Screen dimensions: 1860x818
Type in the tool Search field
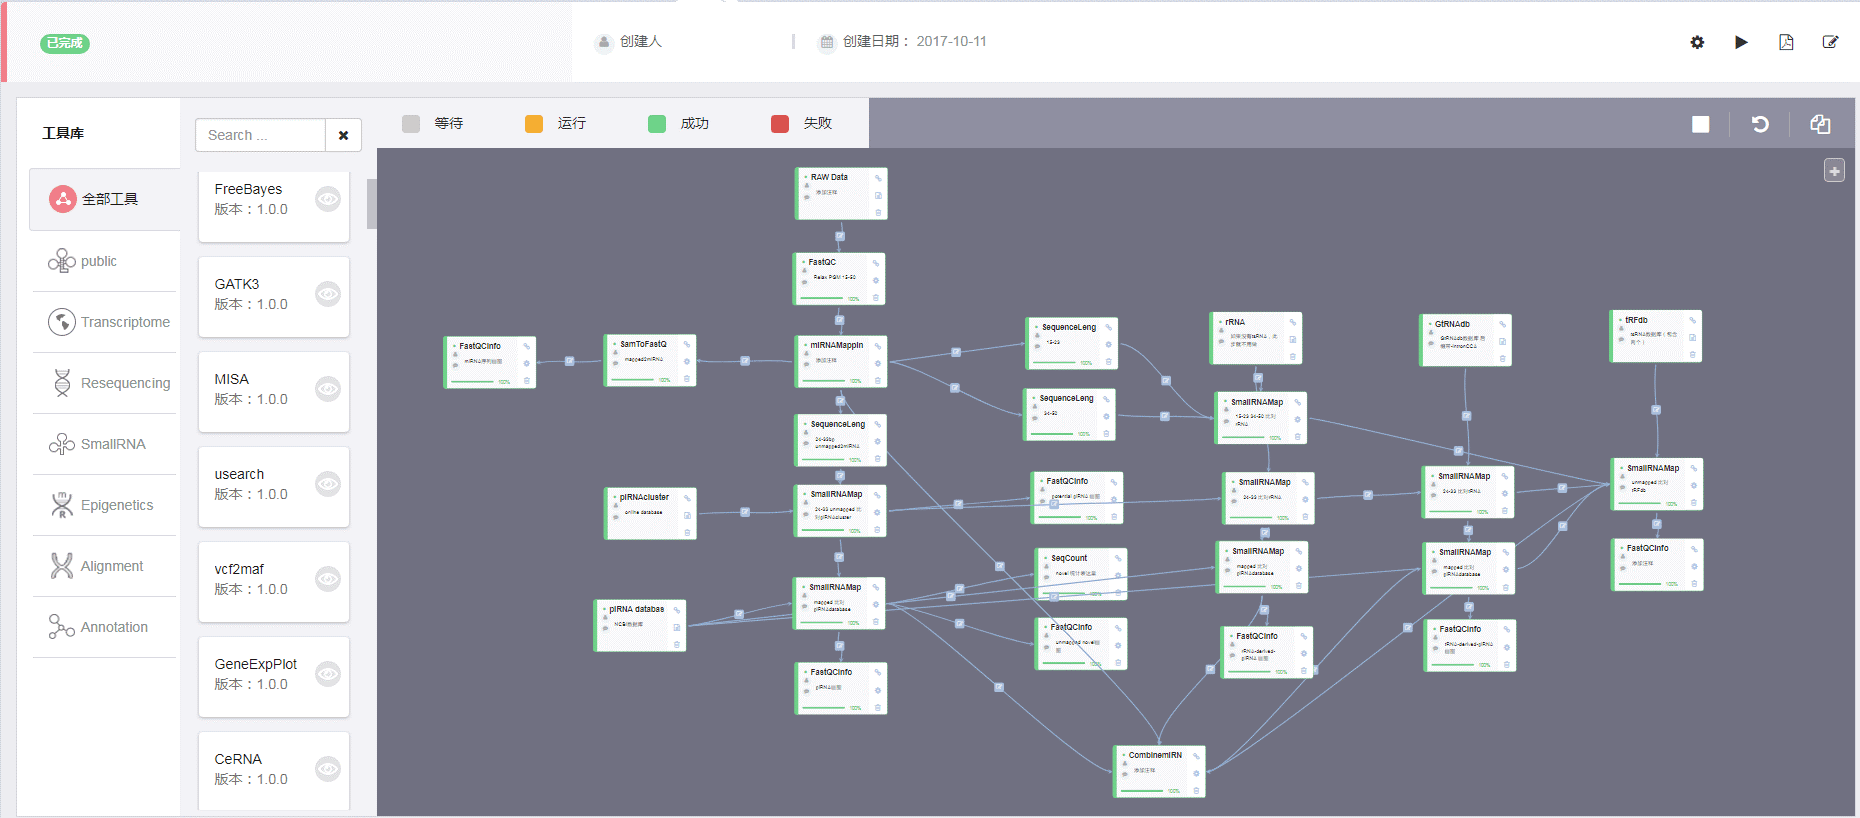260,135
